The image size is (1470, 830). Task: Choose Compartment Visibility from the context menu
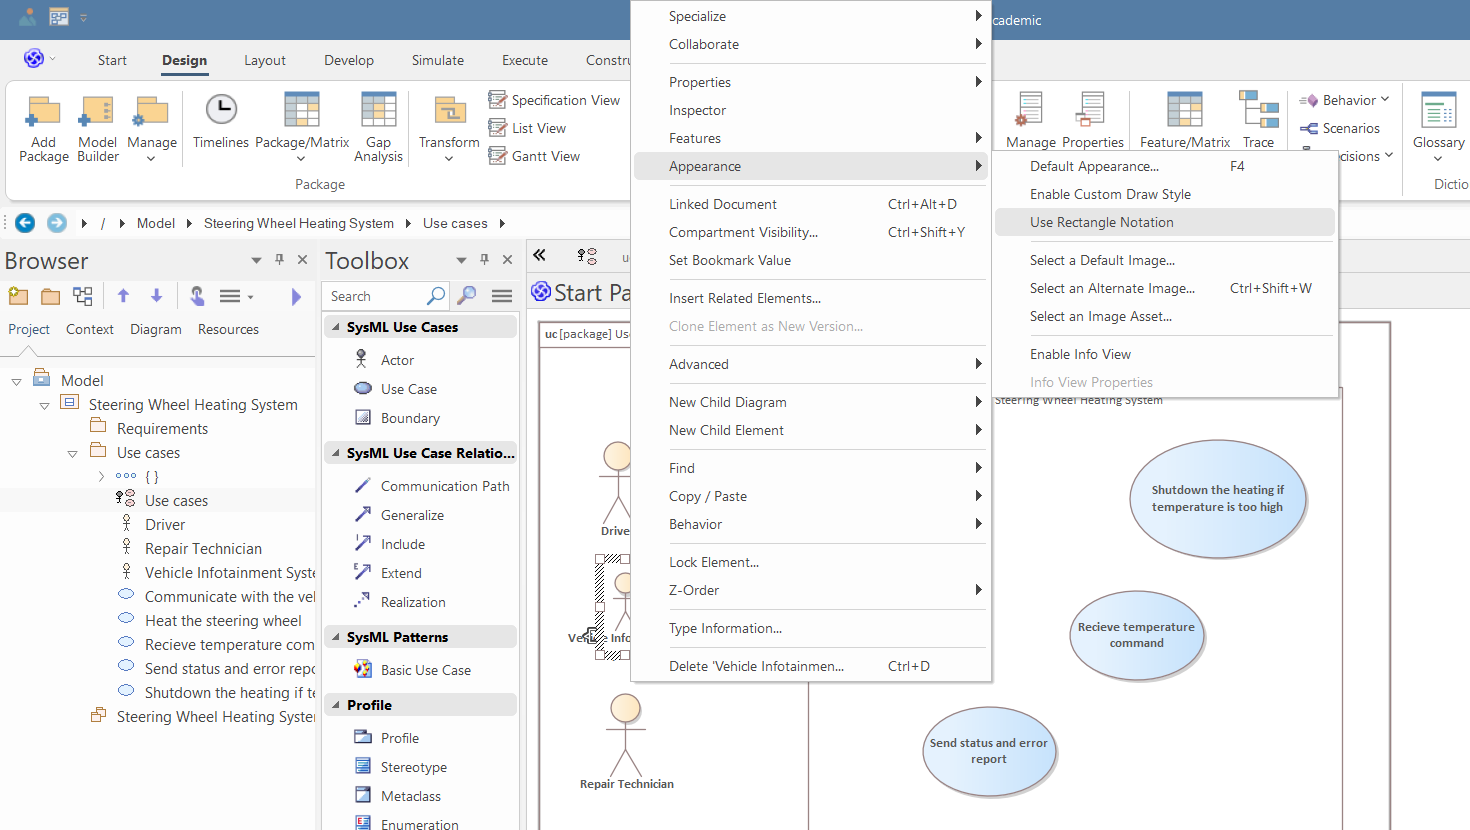point(811,232)
